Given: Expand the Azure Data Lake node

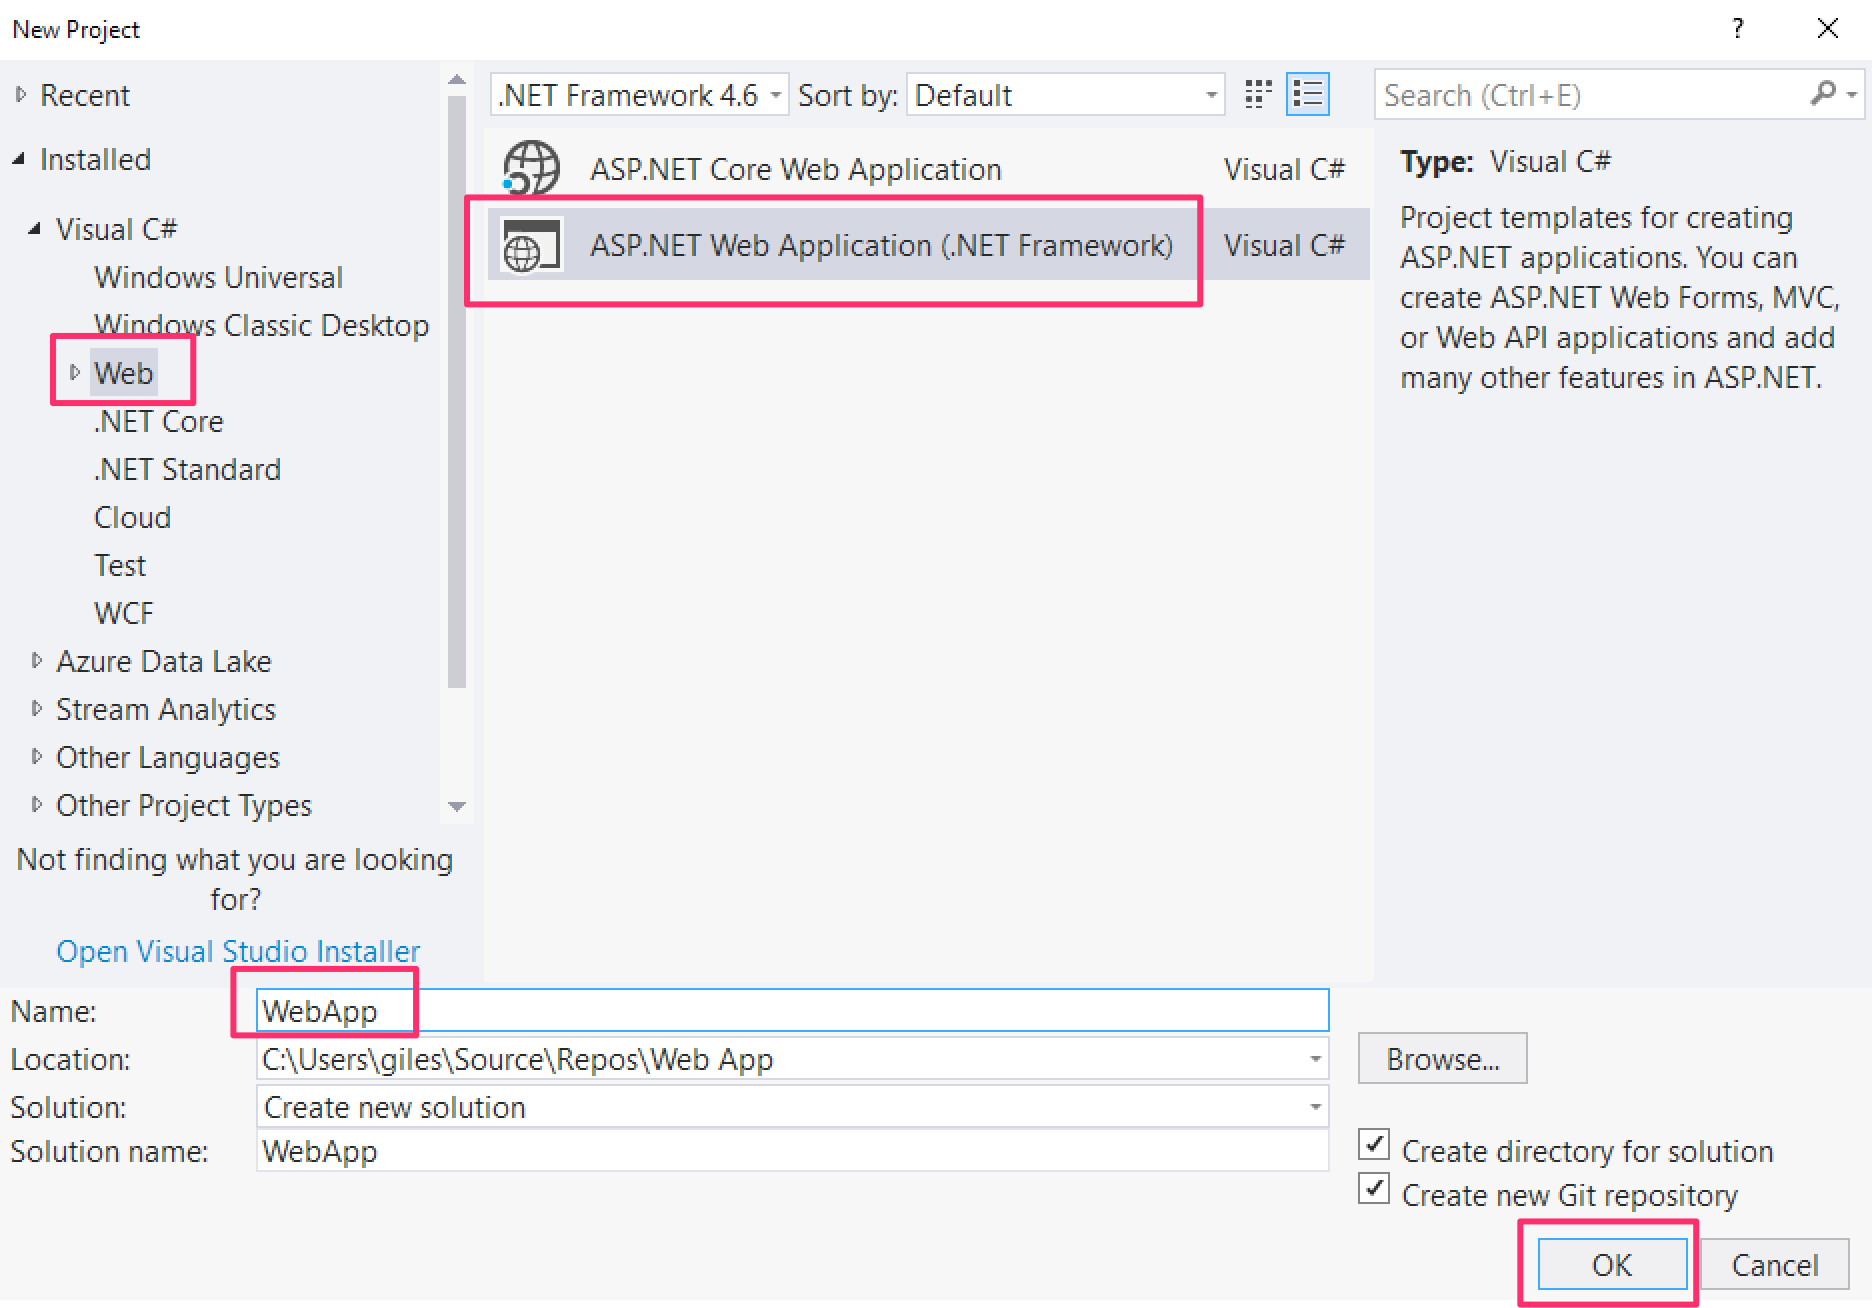Looking at the screenshot, I should [x=37, y=660].
